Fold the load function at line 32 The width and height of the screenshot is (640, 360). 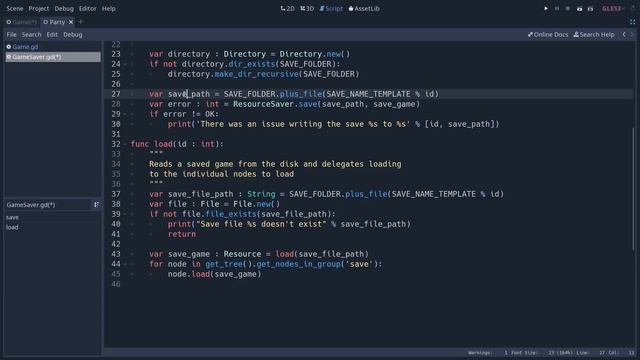pyautogui.click(x=125, y=144)
